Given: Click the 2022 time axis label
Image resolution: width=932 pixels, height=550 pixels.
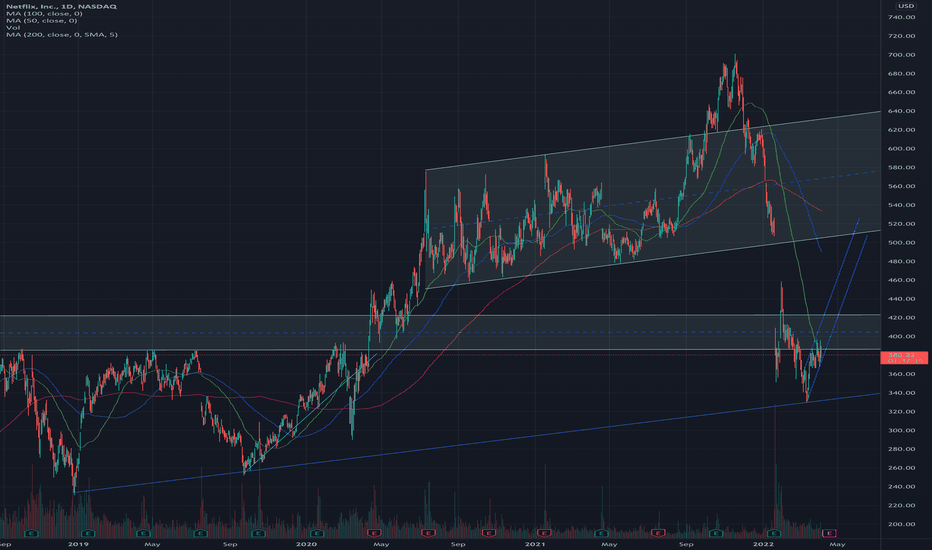Looking at the screenshot, I should 763,544.
